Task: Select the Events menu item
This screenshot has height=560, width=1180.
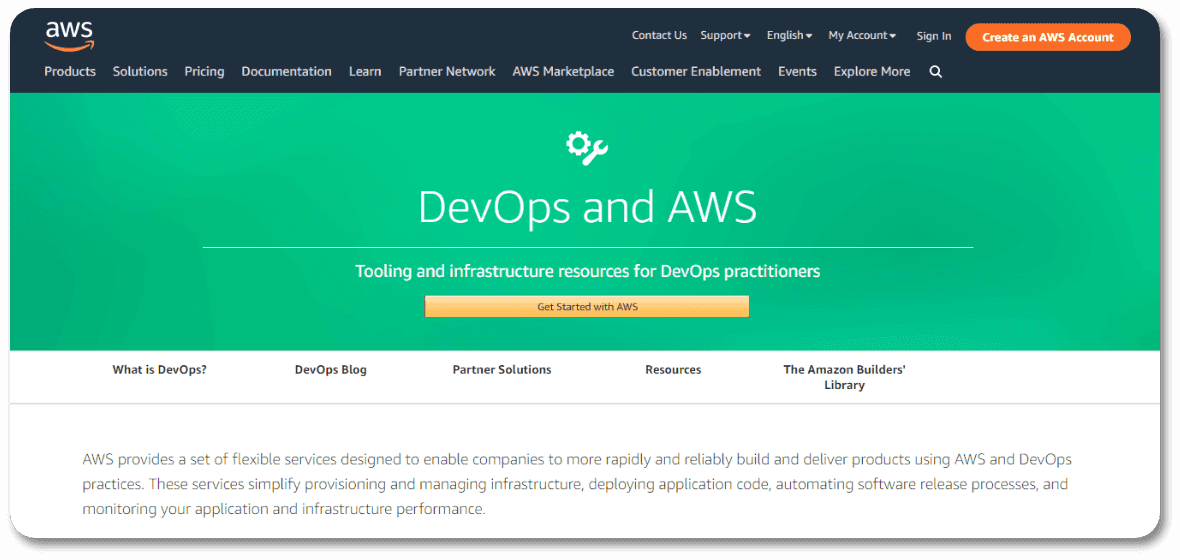Action: pyautogui.click(x=797, y=72)
